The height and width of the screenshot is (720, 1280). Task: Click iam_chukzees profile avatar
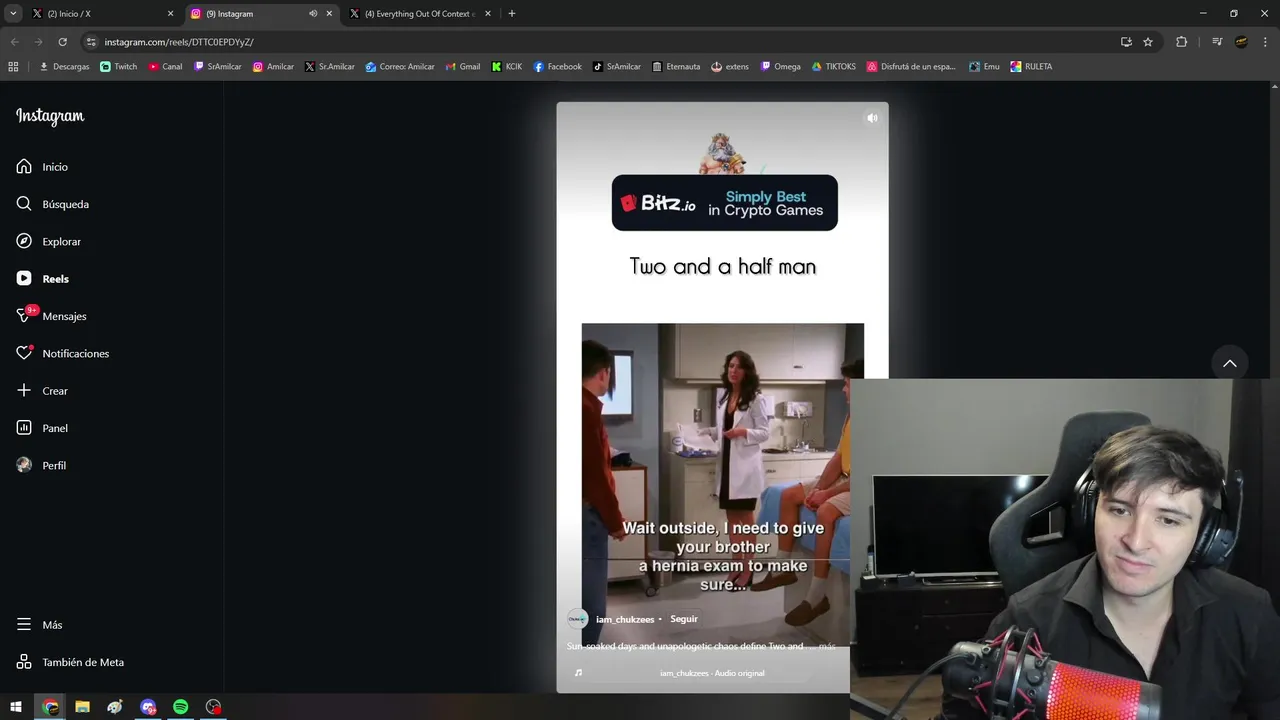coord(577,619)
